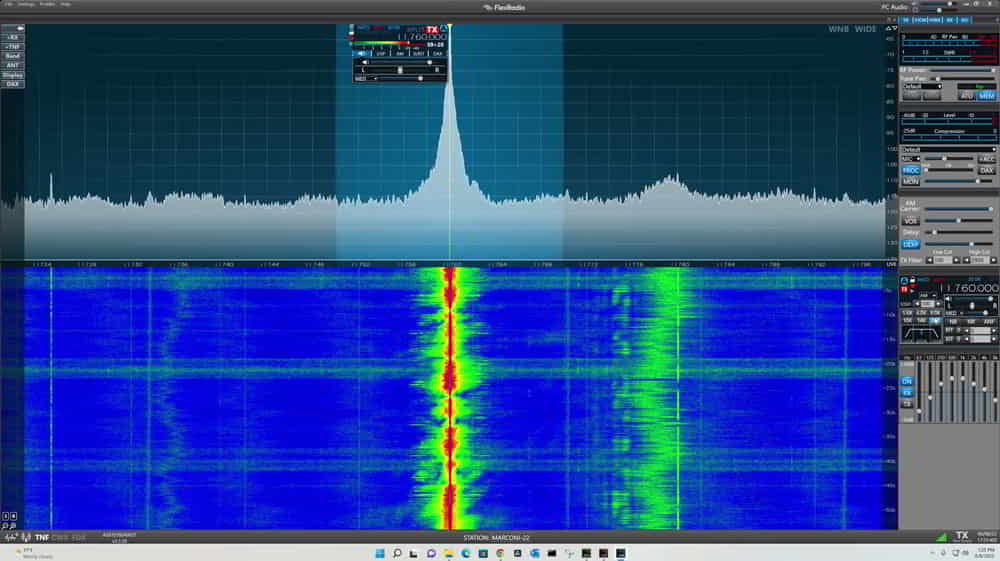Click the zoom out magnifier at bottom-left
This screenshot has width=1000, height=561.
(5, 526)
